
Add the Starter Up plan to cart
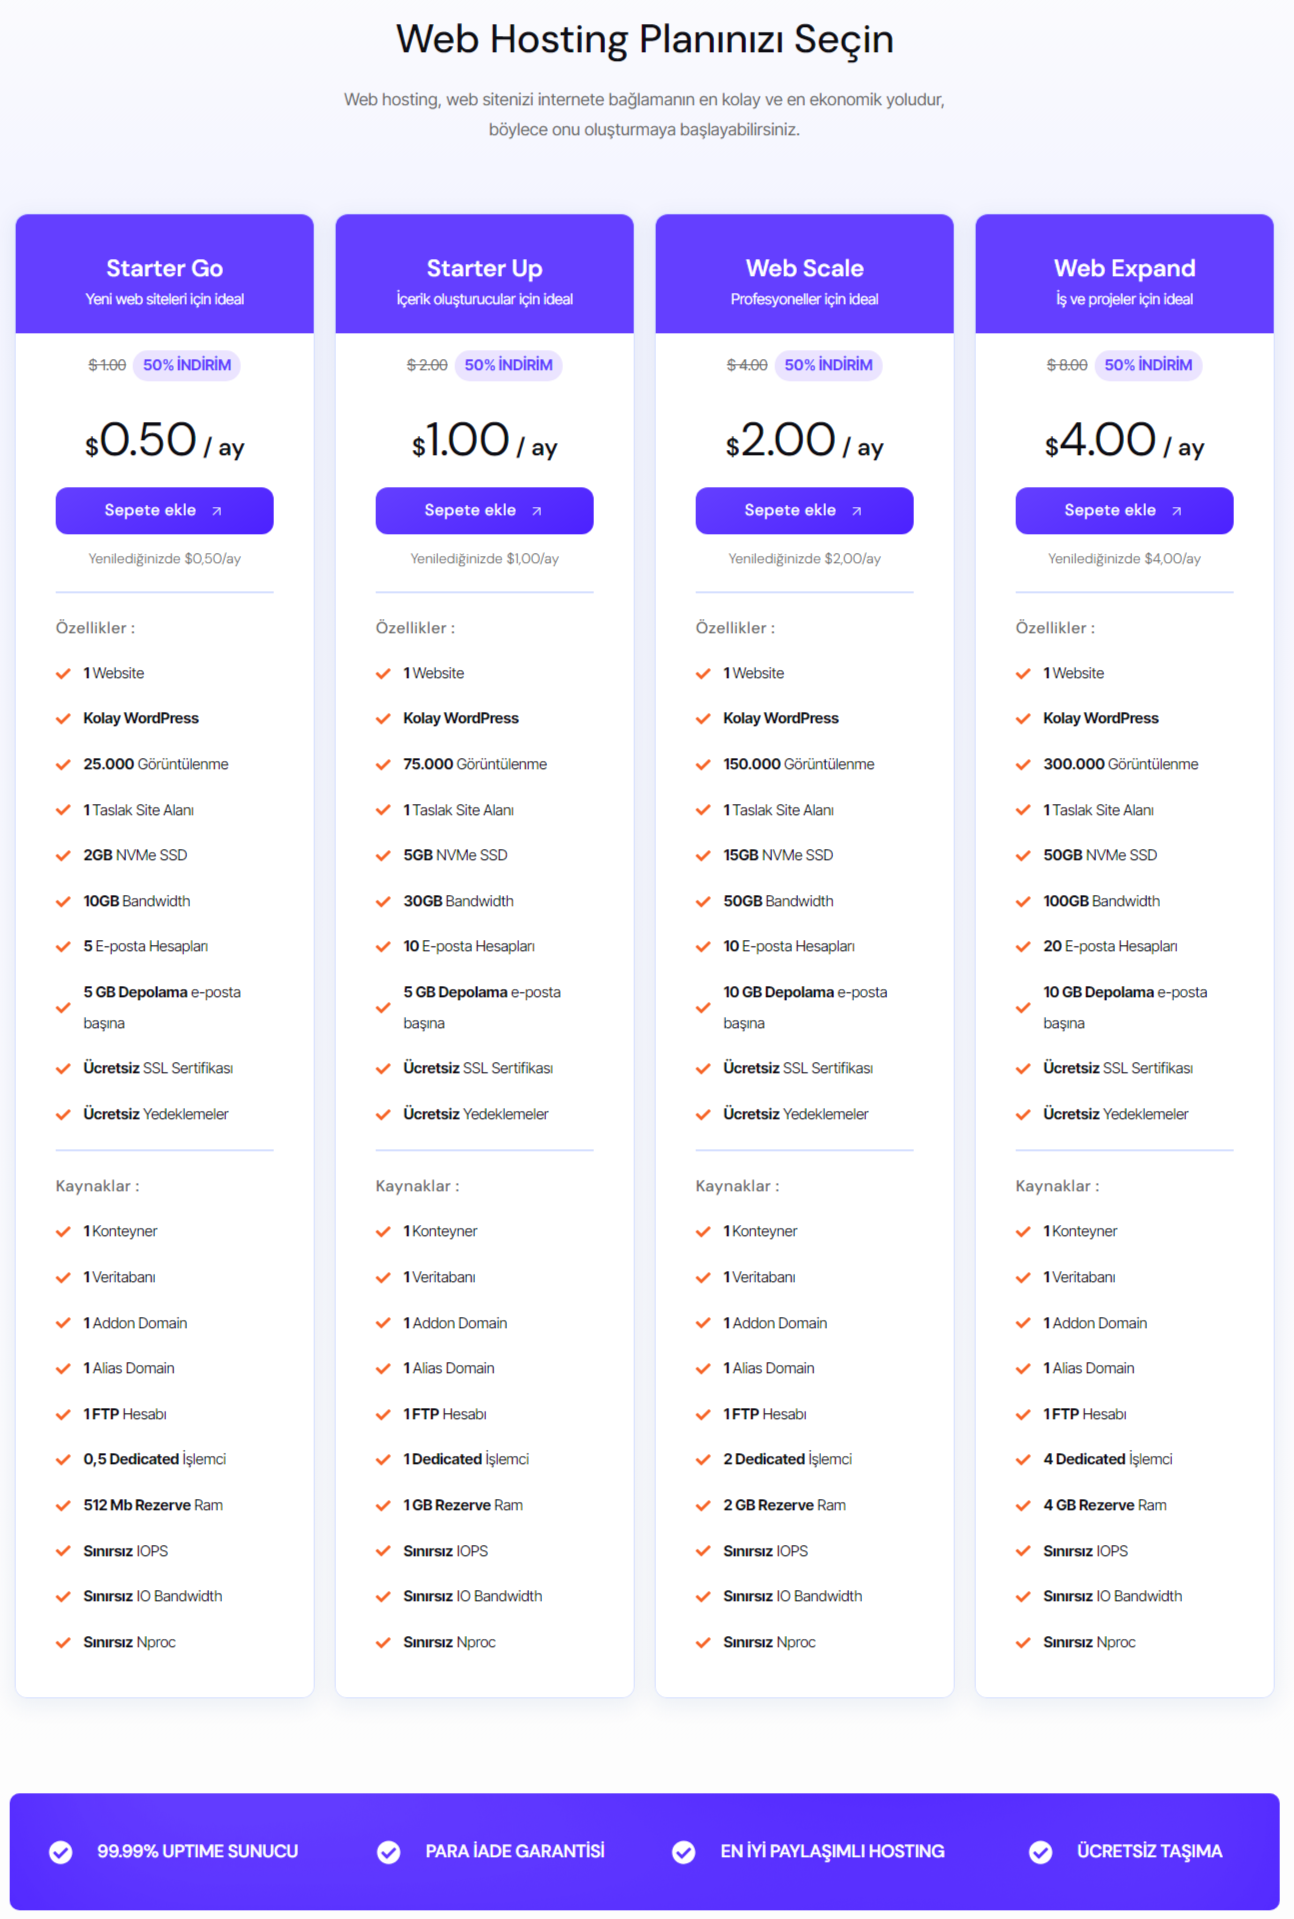tap(484, 510)
